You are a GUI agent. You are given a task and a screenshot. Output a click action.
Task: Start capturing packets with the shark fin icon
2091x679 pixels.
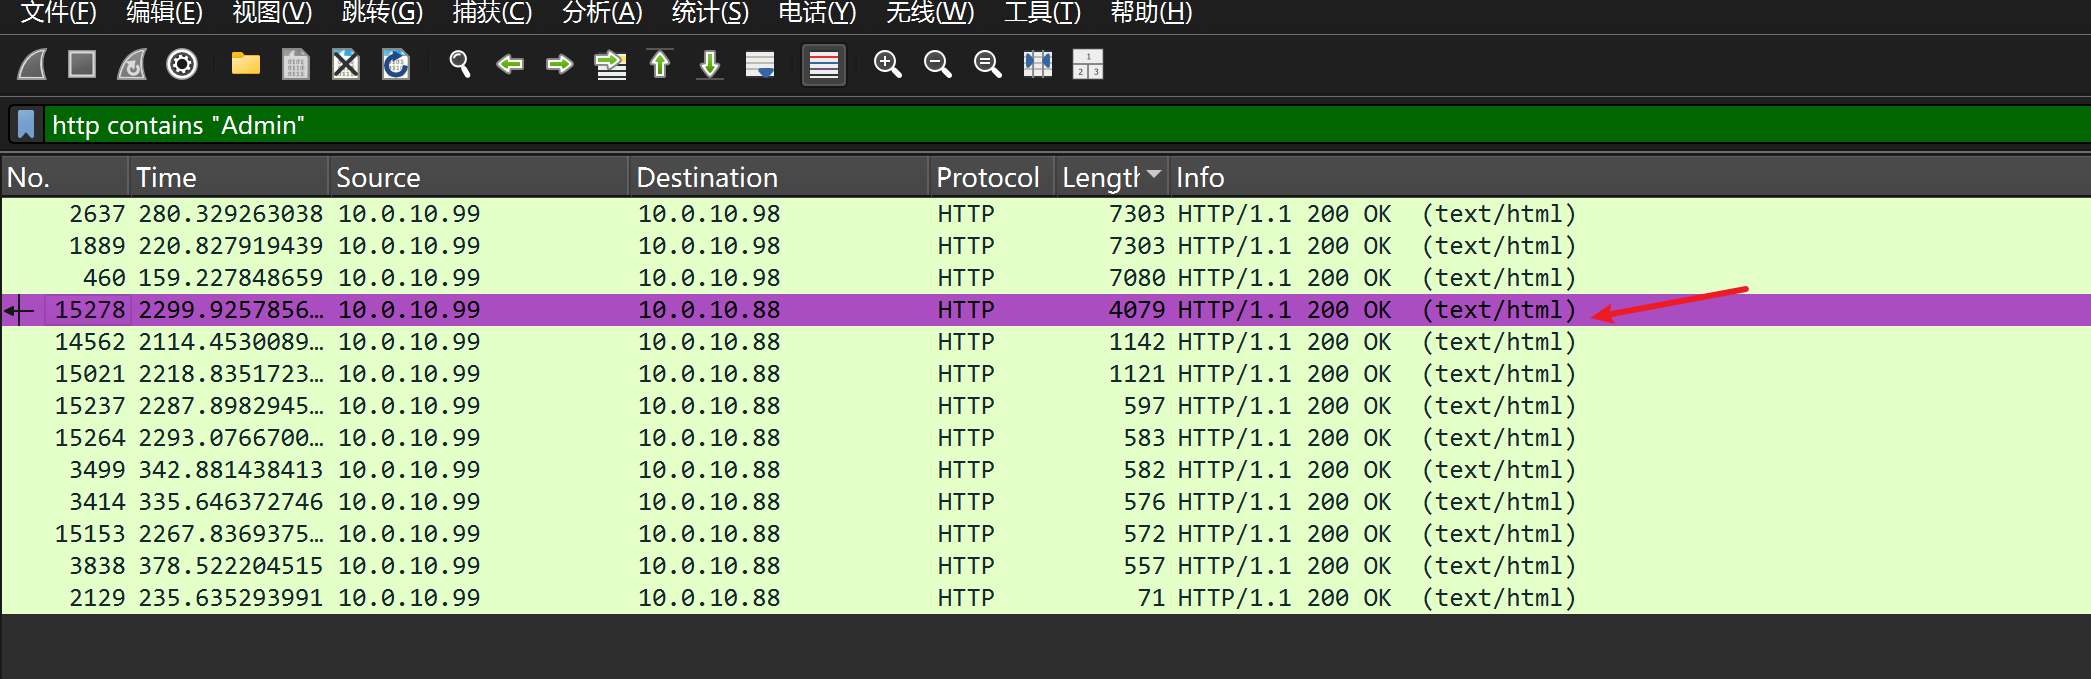tap(33, 65)
